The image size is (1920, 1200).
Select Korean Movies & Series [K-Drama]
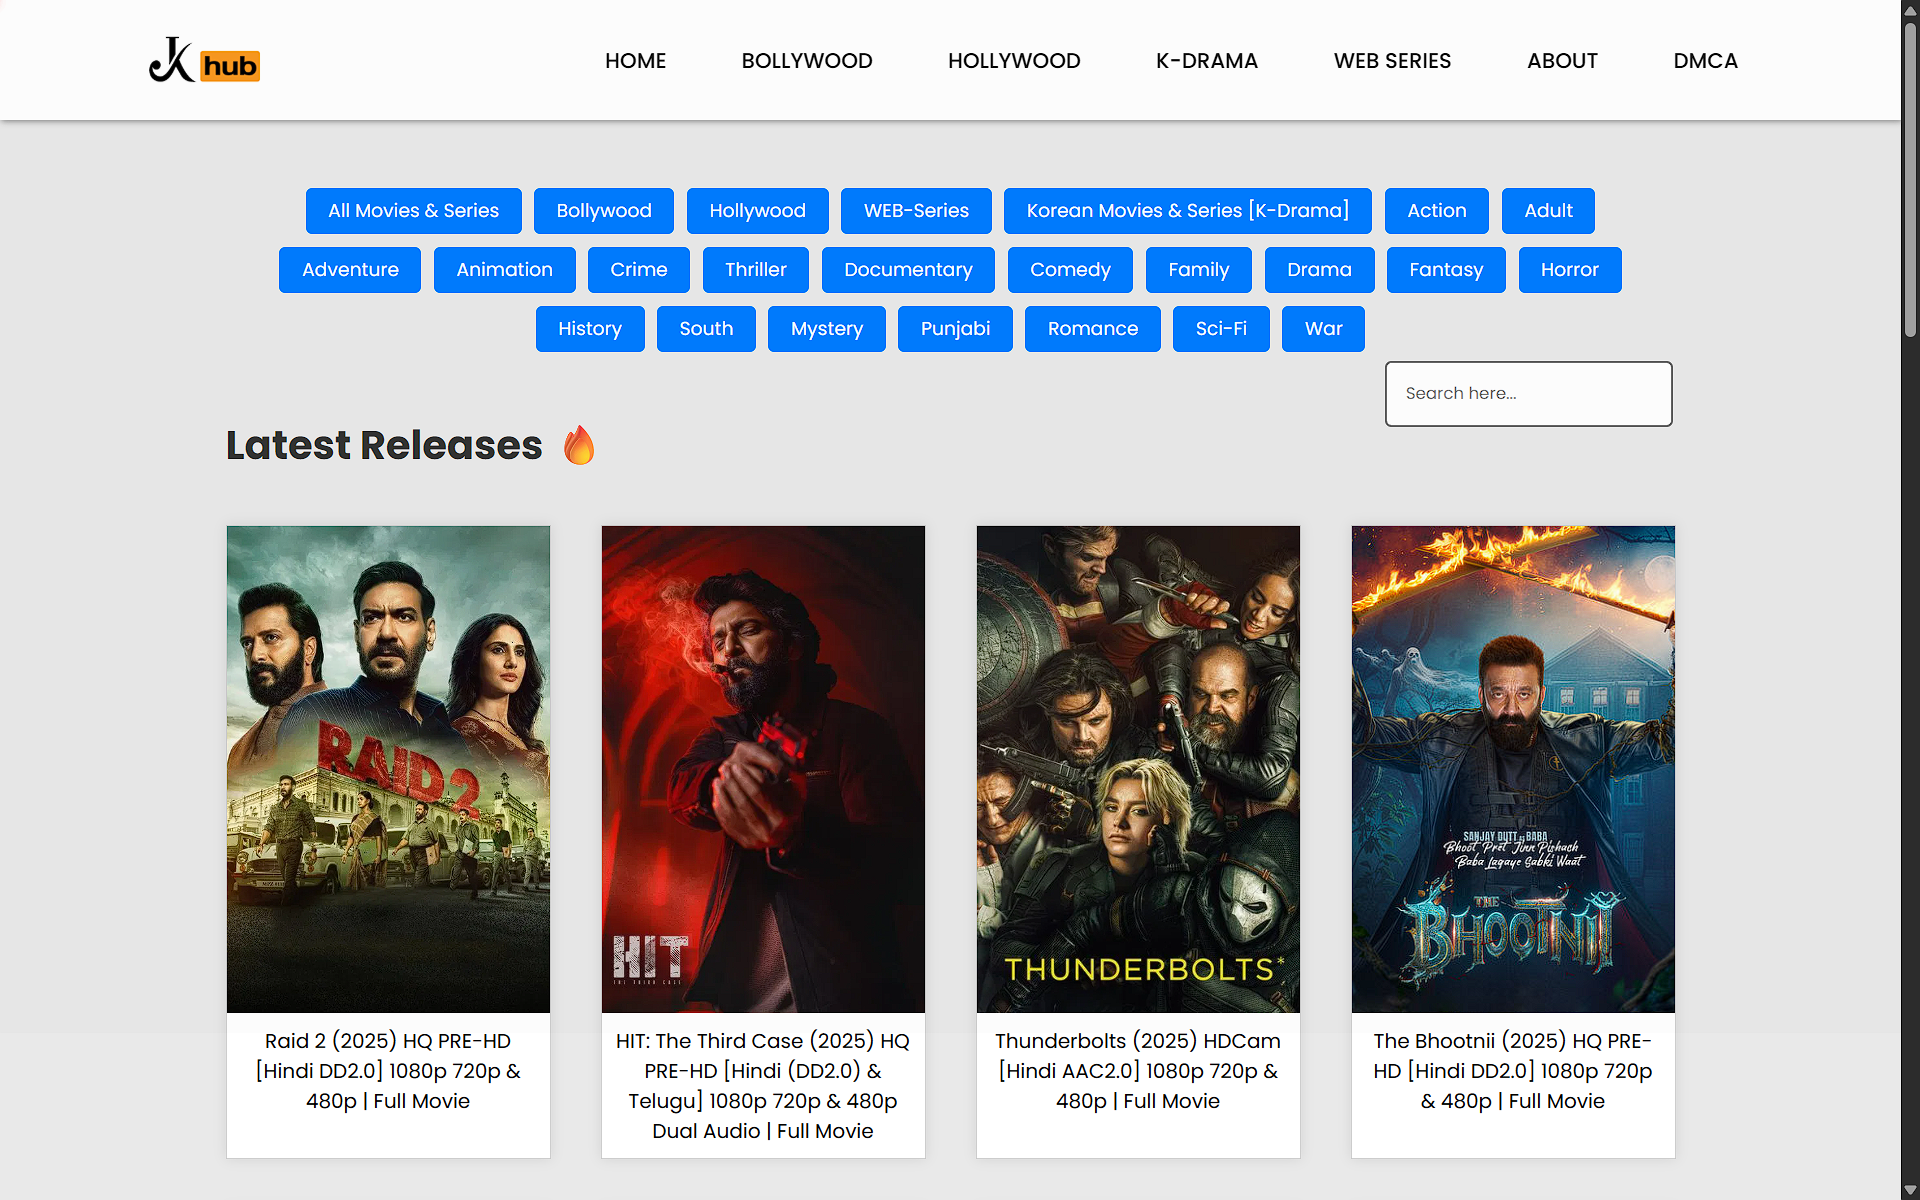pos(1188,211)
